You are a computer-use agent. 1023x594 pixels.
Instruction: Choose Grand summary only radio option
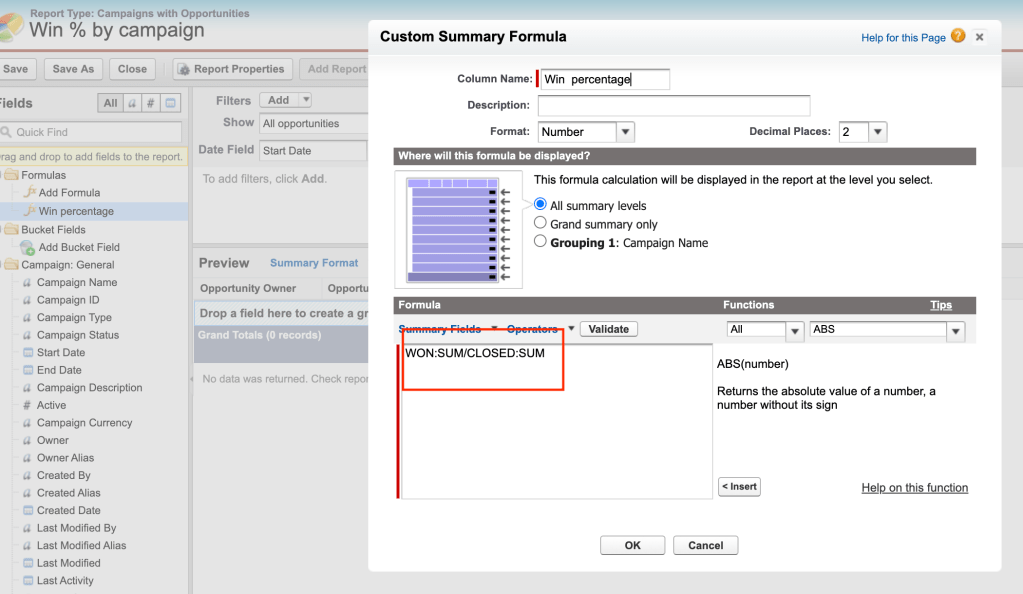[541, 224]
